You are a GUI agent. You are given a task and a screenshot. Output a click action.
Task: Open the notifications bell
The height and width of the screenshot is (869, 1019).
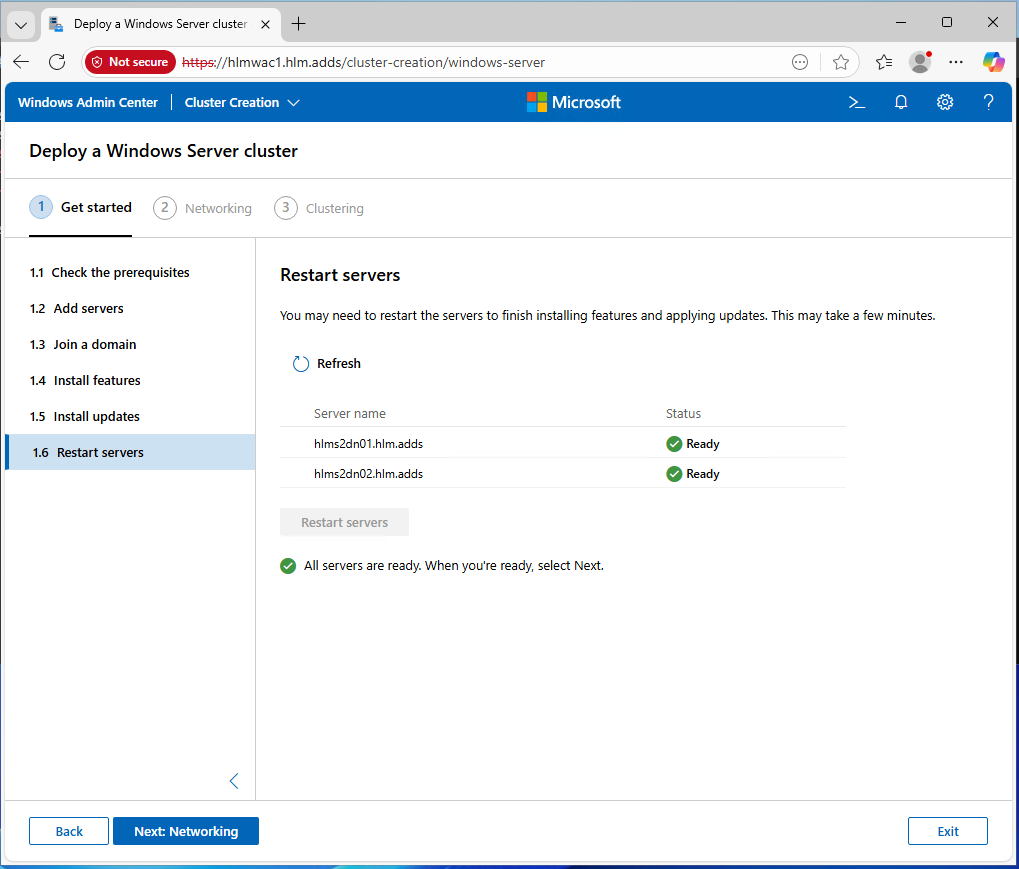[901, 102]
